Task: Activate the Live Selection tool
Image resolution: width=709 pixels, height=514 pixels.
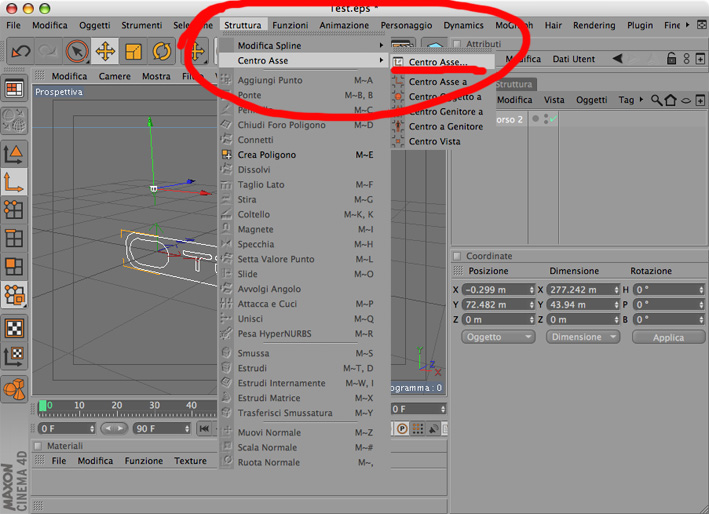Action: point(77,51)
